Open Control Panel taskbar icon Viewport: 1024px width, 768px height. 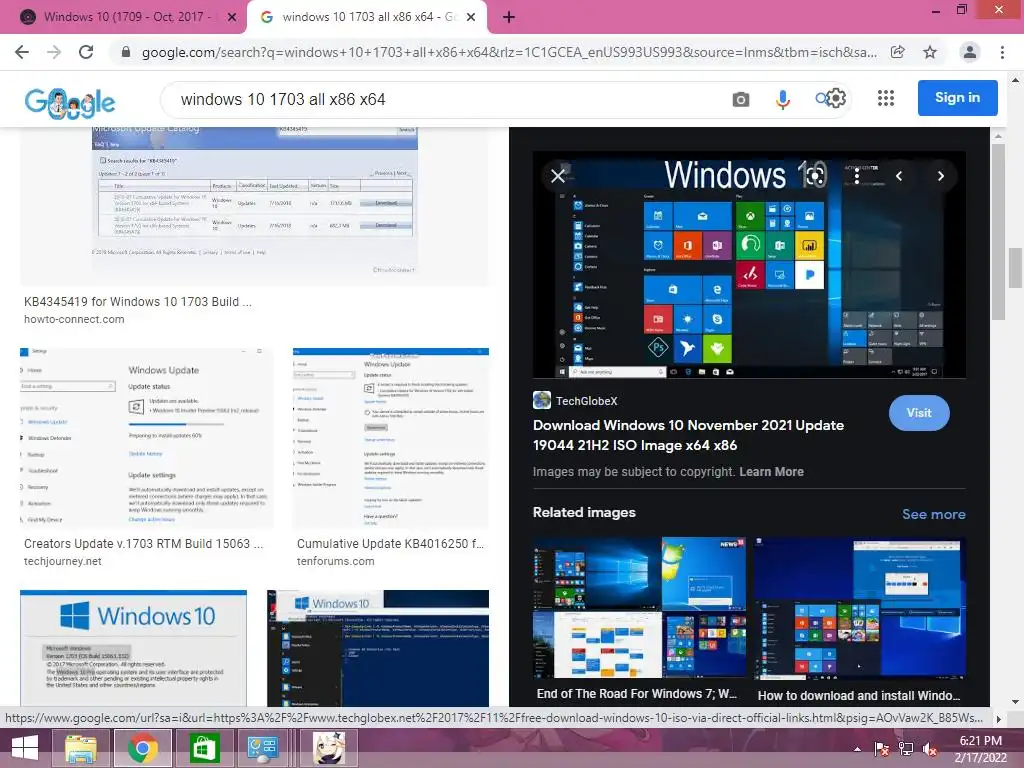pos(263,748)
